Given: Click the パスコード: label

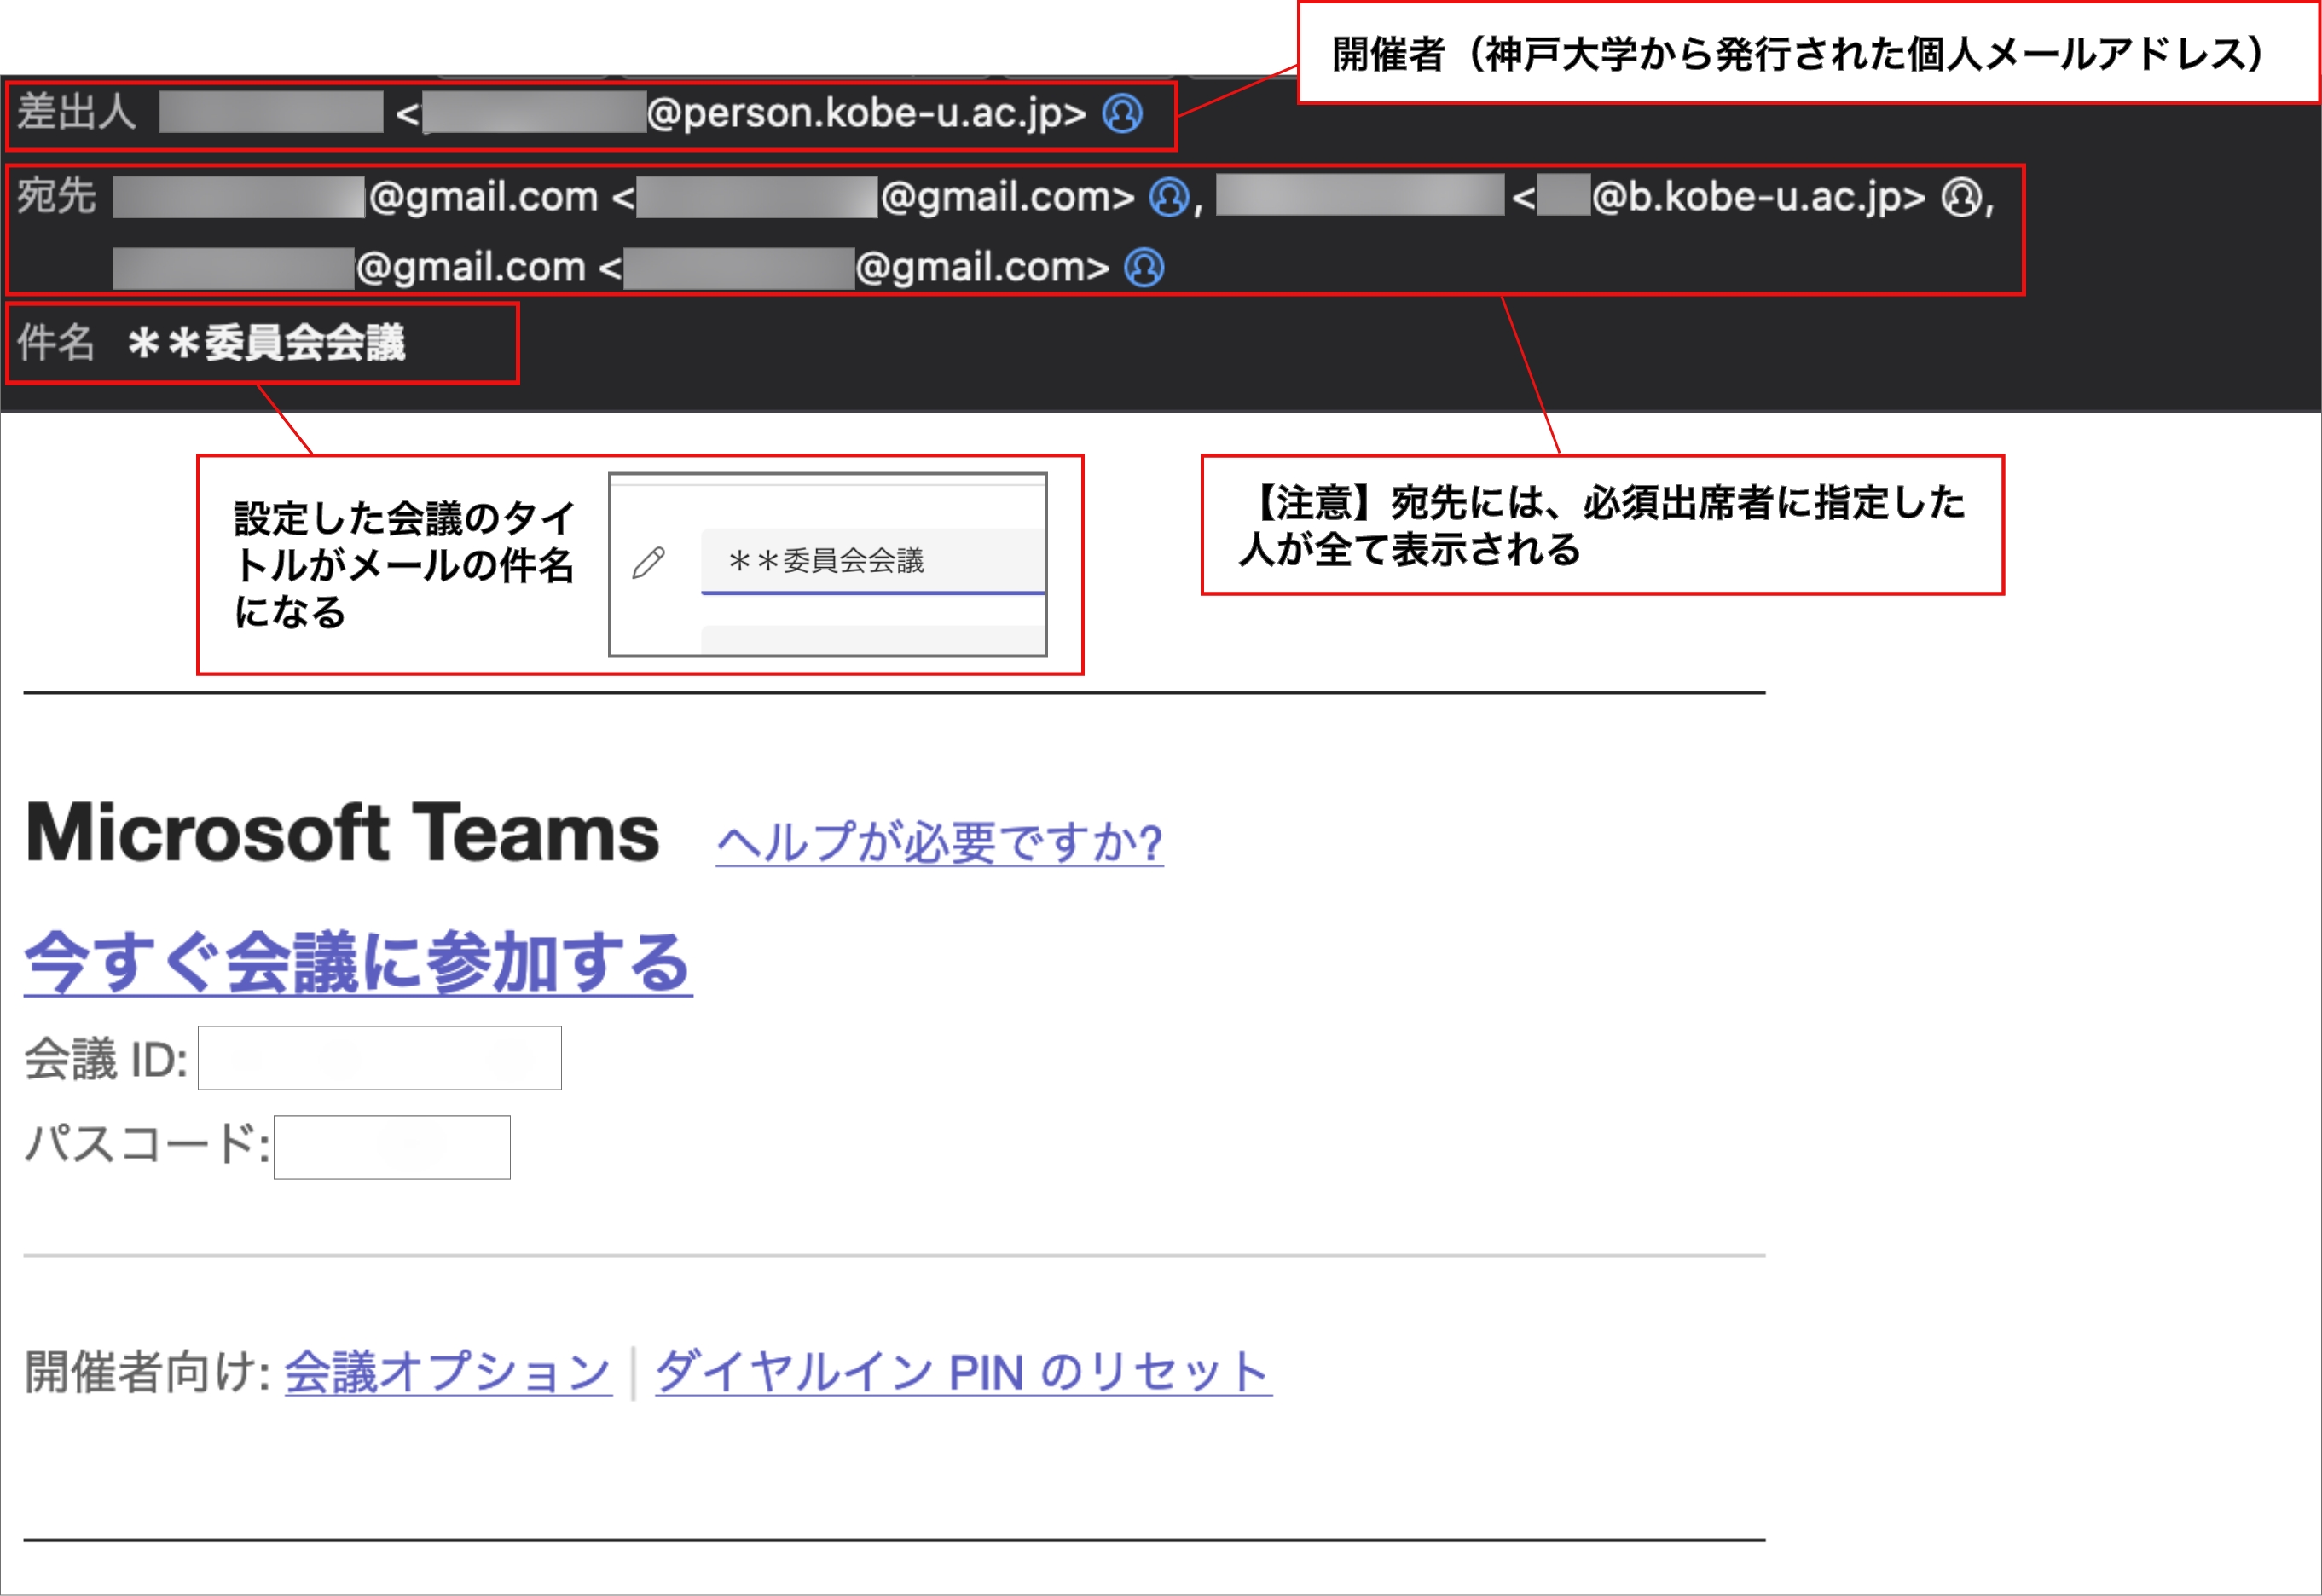Looking at the screenshot, I should [147, 1143].
